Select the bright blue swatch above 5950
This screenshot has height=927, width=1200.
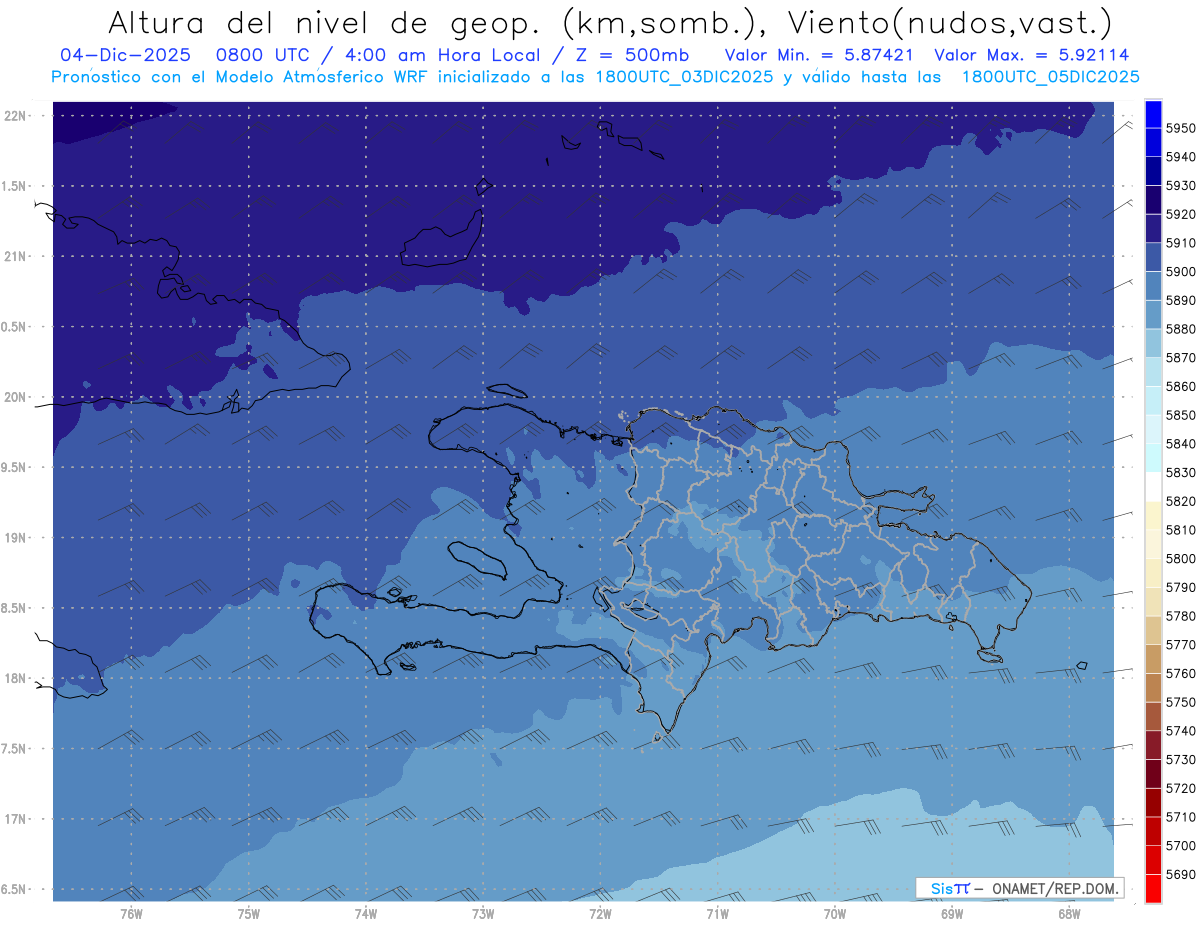(x=1153, y=114)
